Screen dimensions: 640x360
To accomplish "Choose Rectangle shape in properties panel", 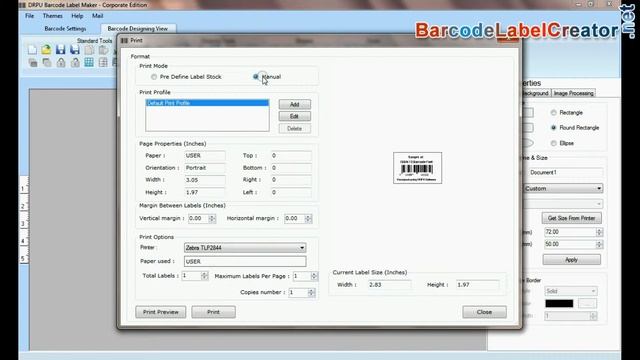I will pos(553,113).
